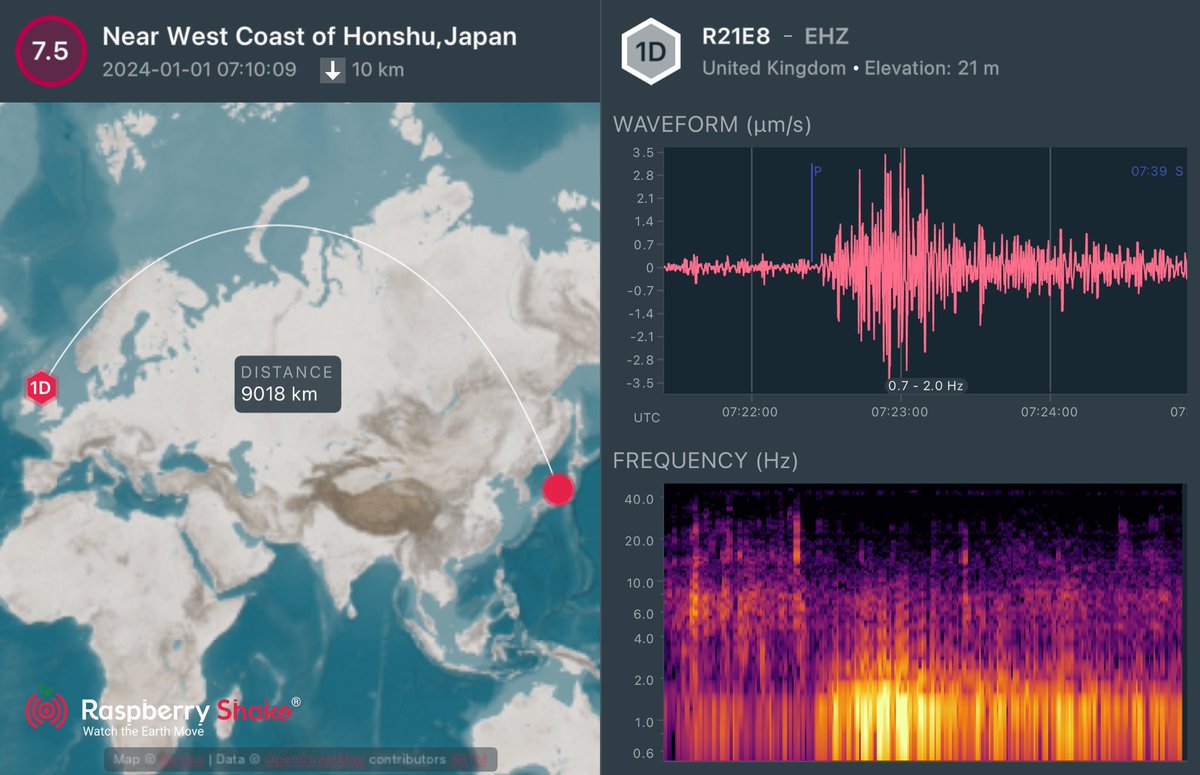Click the 3.5 value on waveform axis
Image resolution: width=1200 pixels, height=775 pixels.
pos(643,152)
